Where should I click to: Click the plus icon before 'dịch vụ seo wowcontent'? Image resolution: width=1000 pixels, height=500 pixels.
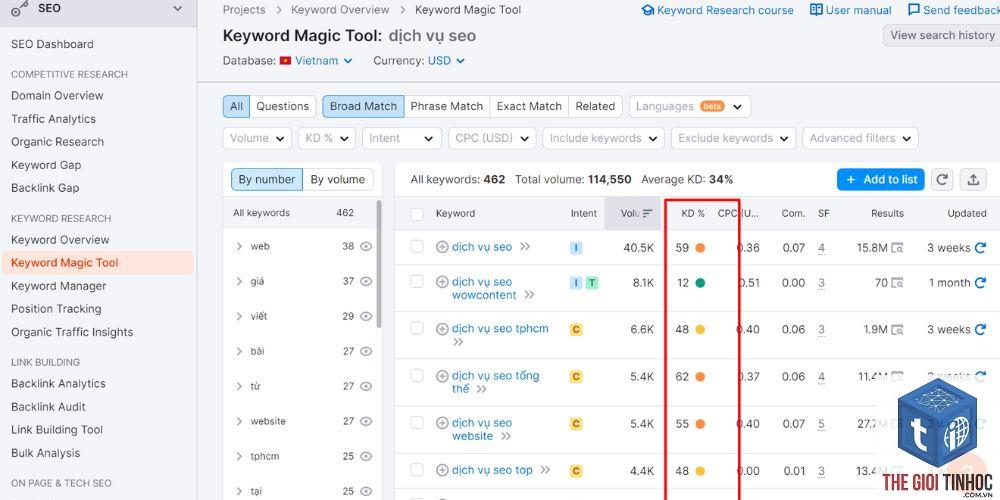click(x=442, y=282)
